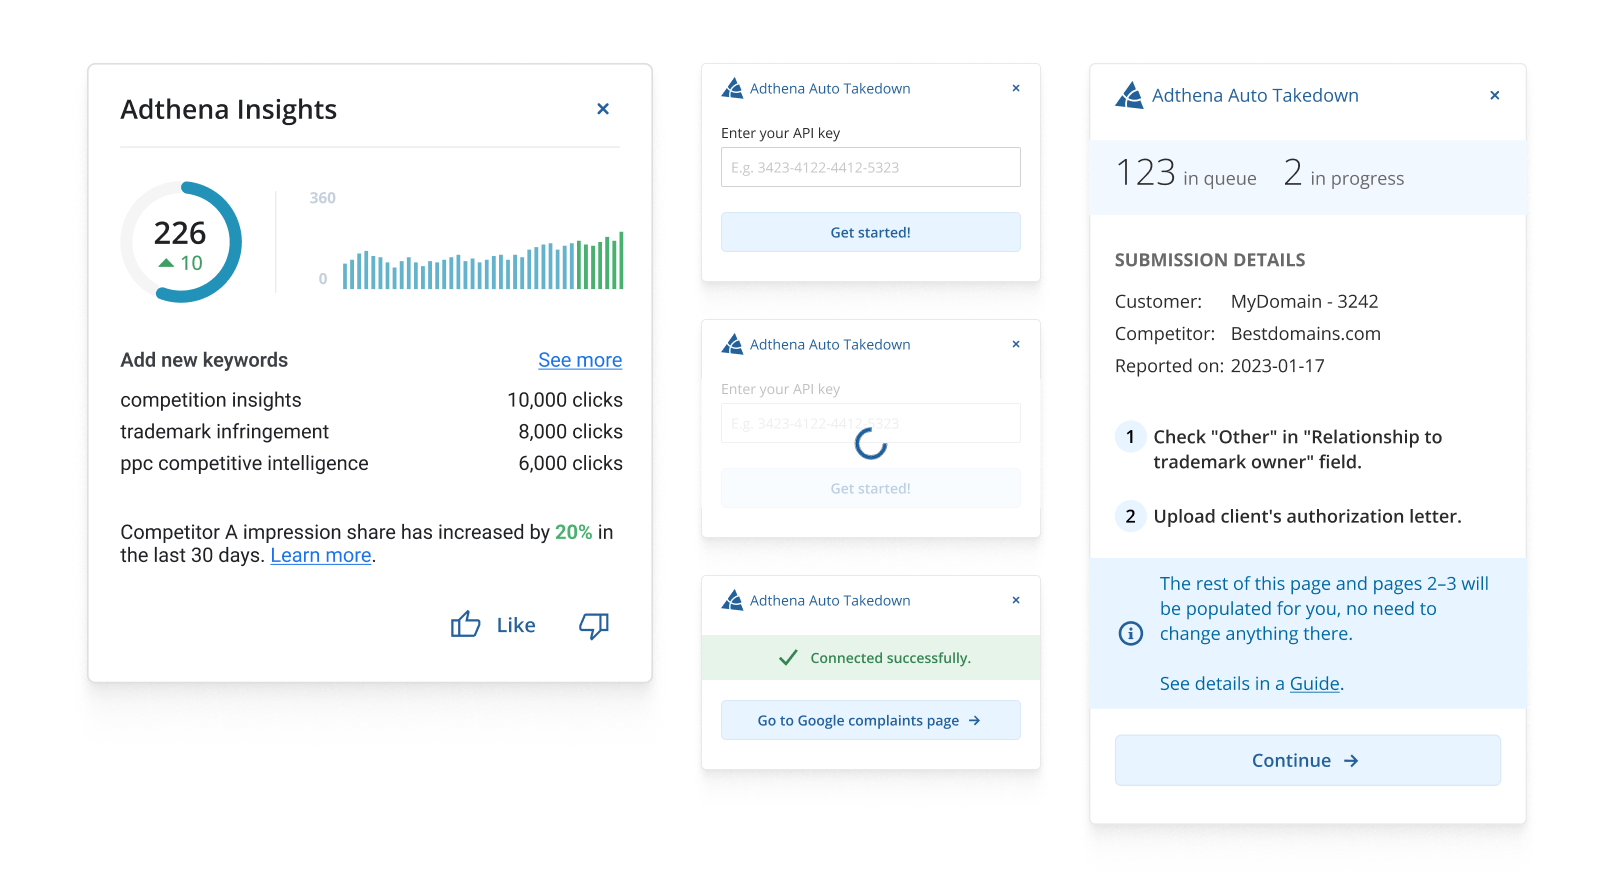Image resolution: width=1614 pixels, height=888 pixels.
Task: Close the submission details takedown panel
Action: (1495, 96)
